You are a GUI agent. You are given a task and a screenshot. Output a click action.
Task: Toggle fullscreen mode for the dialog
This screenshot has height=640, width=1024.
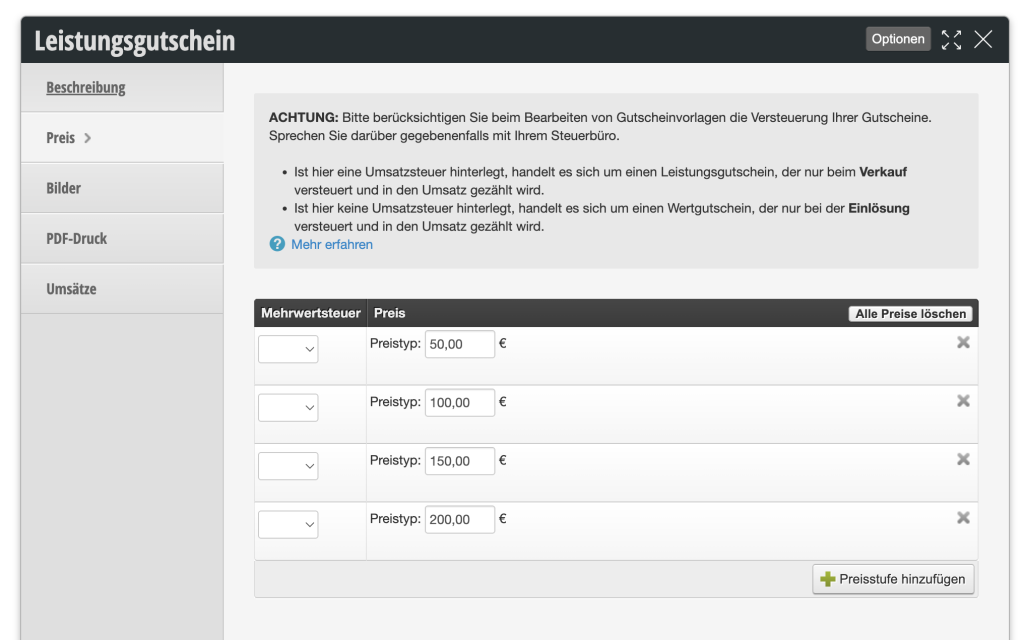pyautogui.click(x=951, y=39)
